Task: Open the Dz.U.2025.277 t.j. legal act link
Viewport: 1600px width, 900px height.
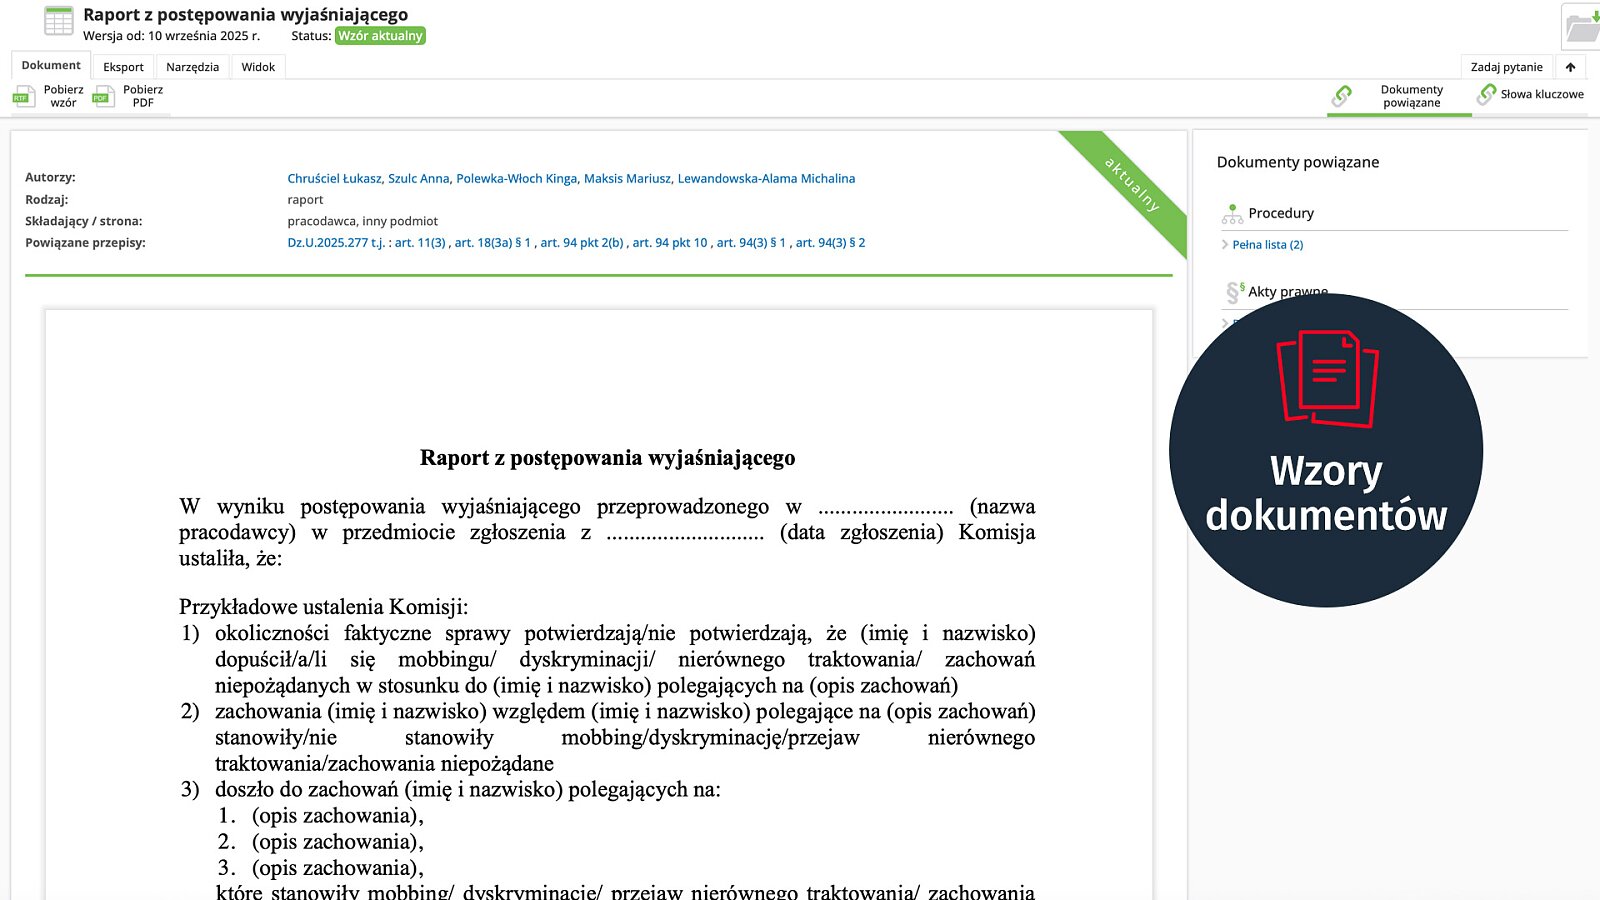Action: coord(335,243)
